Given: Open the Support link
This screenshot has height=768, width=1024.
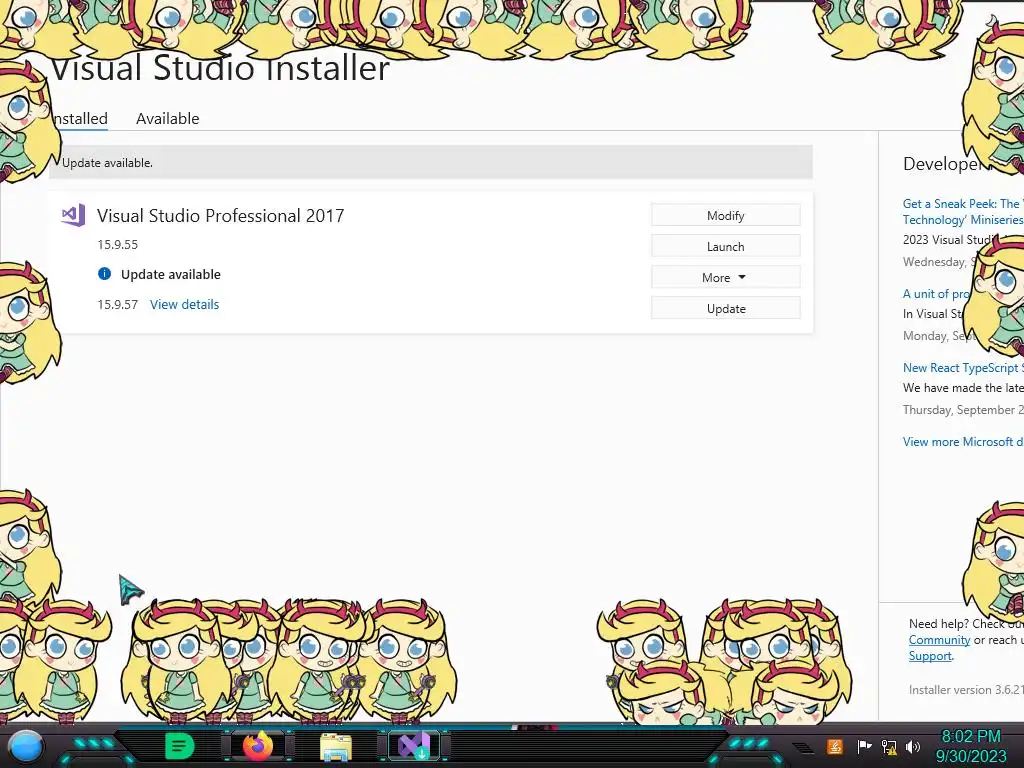Looking at the screenshot, I should (x=930, y=656).
